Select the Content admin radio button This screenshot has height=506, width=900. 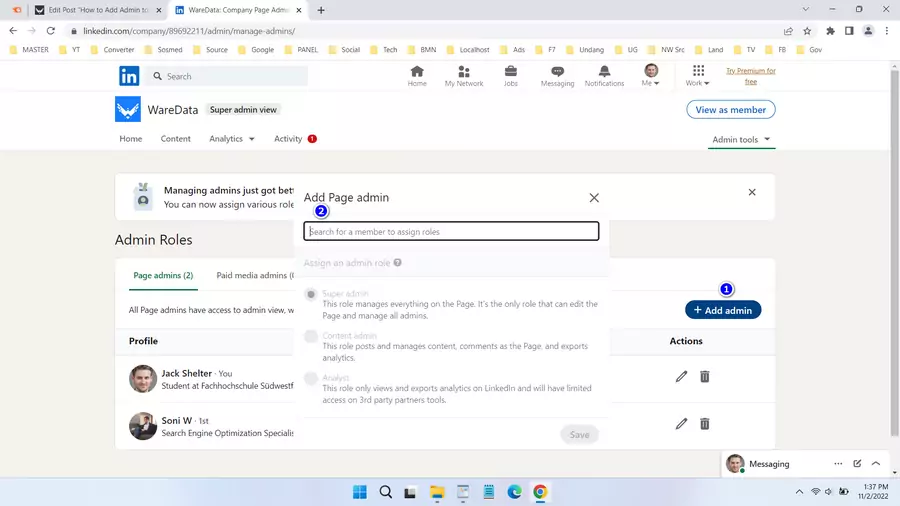coord(311,336)
